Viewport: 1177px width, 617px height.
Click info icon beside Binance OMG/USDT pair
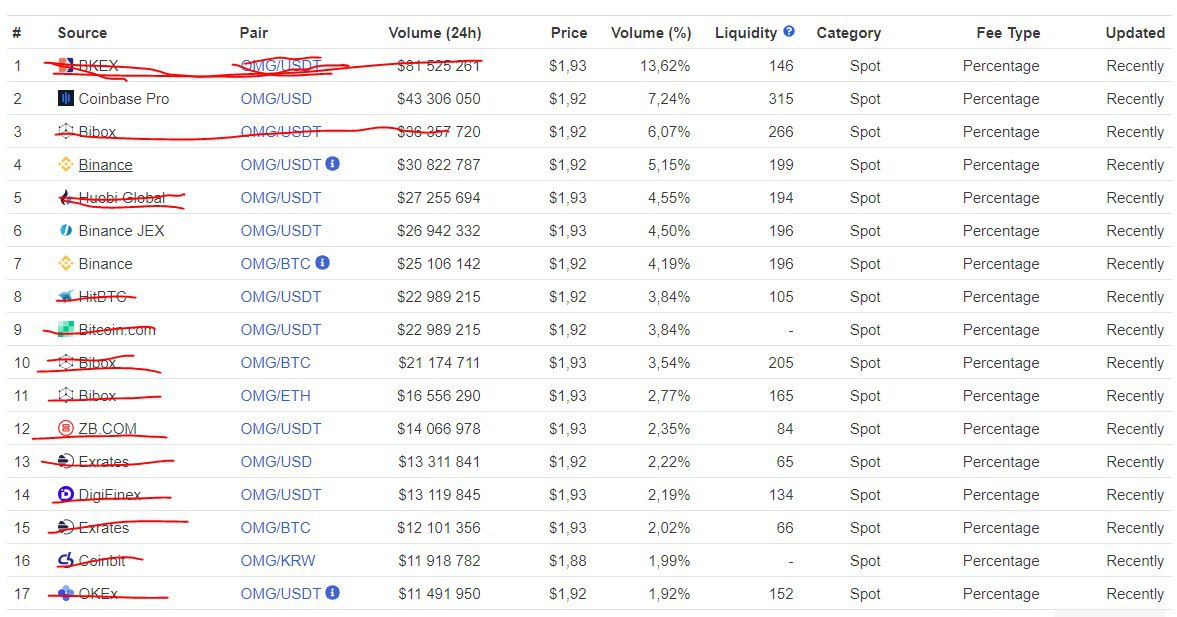coord(333,164)
